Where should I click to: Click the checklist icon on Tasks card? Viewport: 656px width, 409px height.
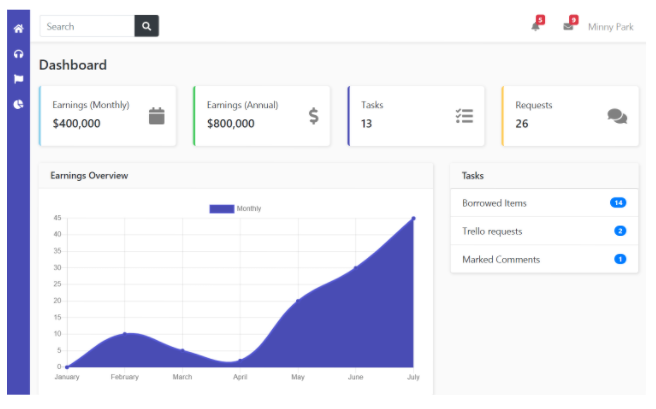[x=464, y=116]
